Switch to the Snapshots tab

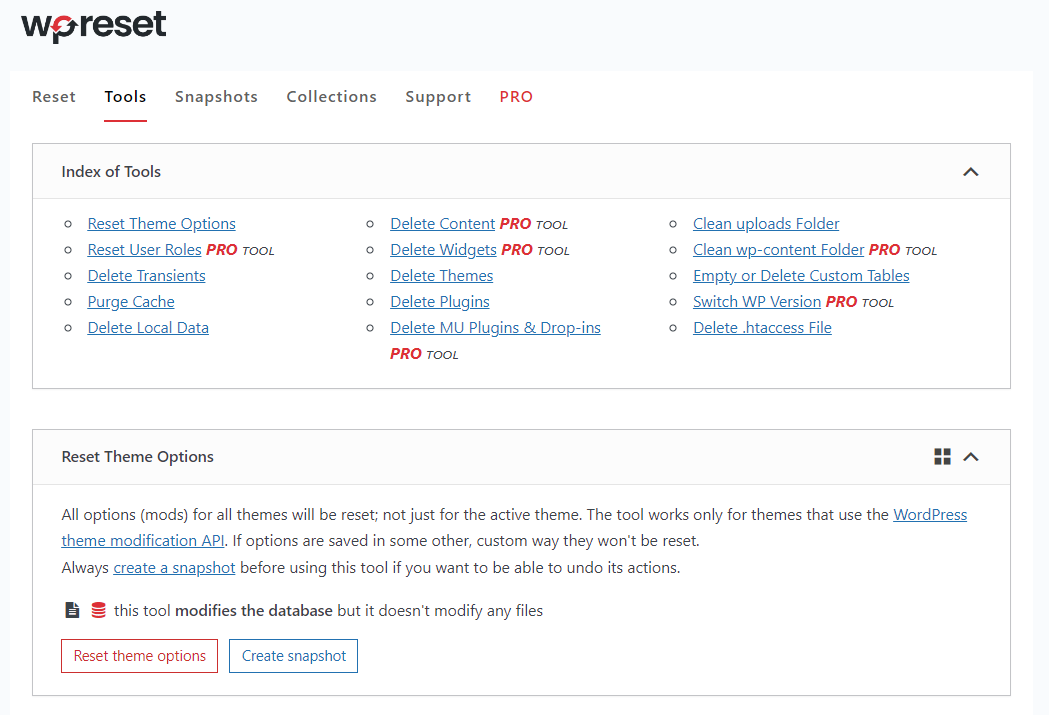point(216,96)
